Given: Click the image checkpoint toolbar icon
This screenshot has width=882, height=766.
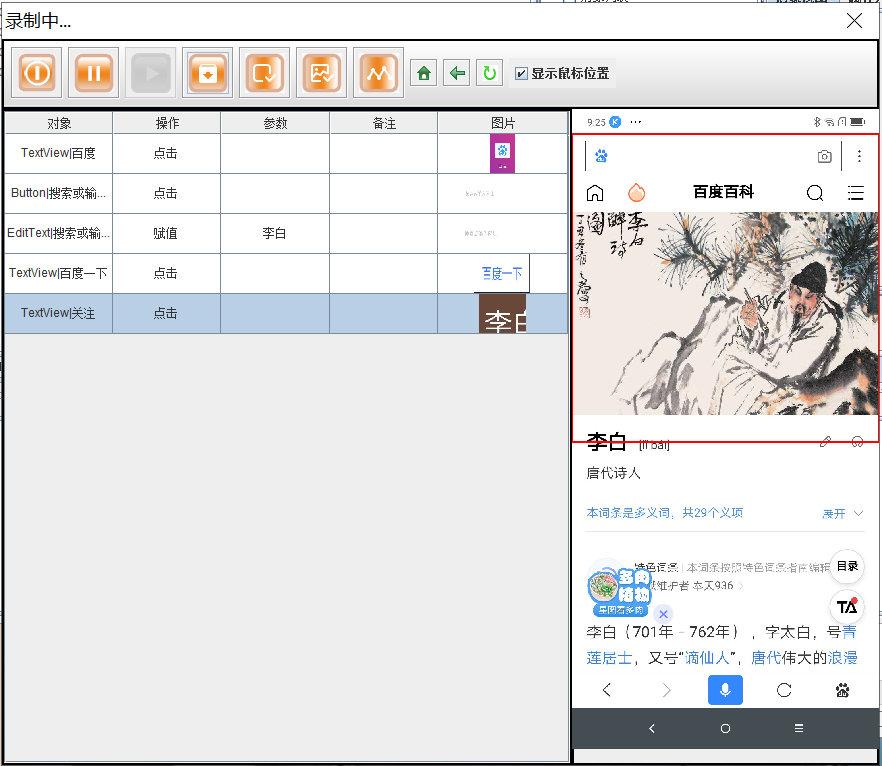Looking at the screenshot, I should coord(321,73).
